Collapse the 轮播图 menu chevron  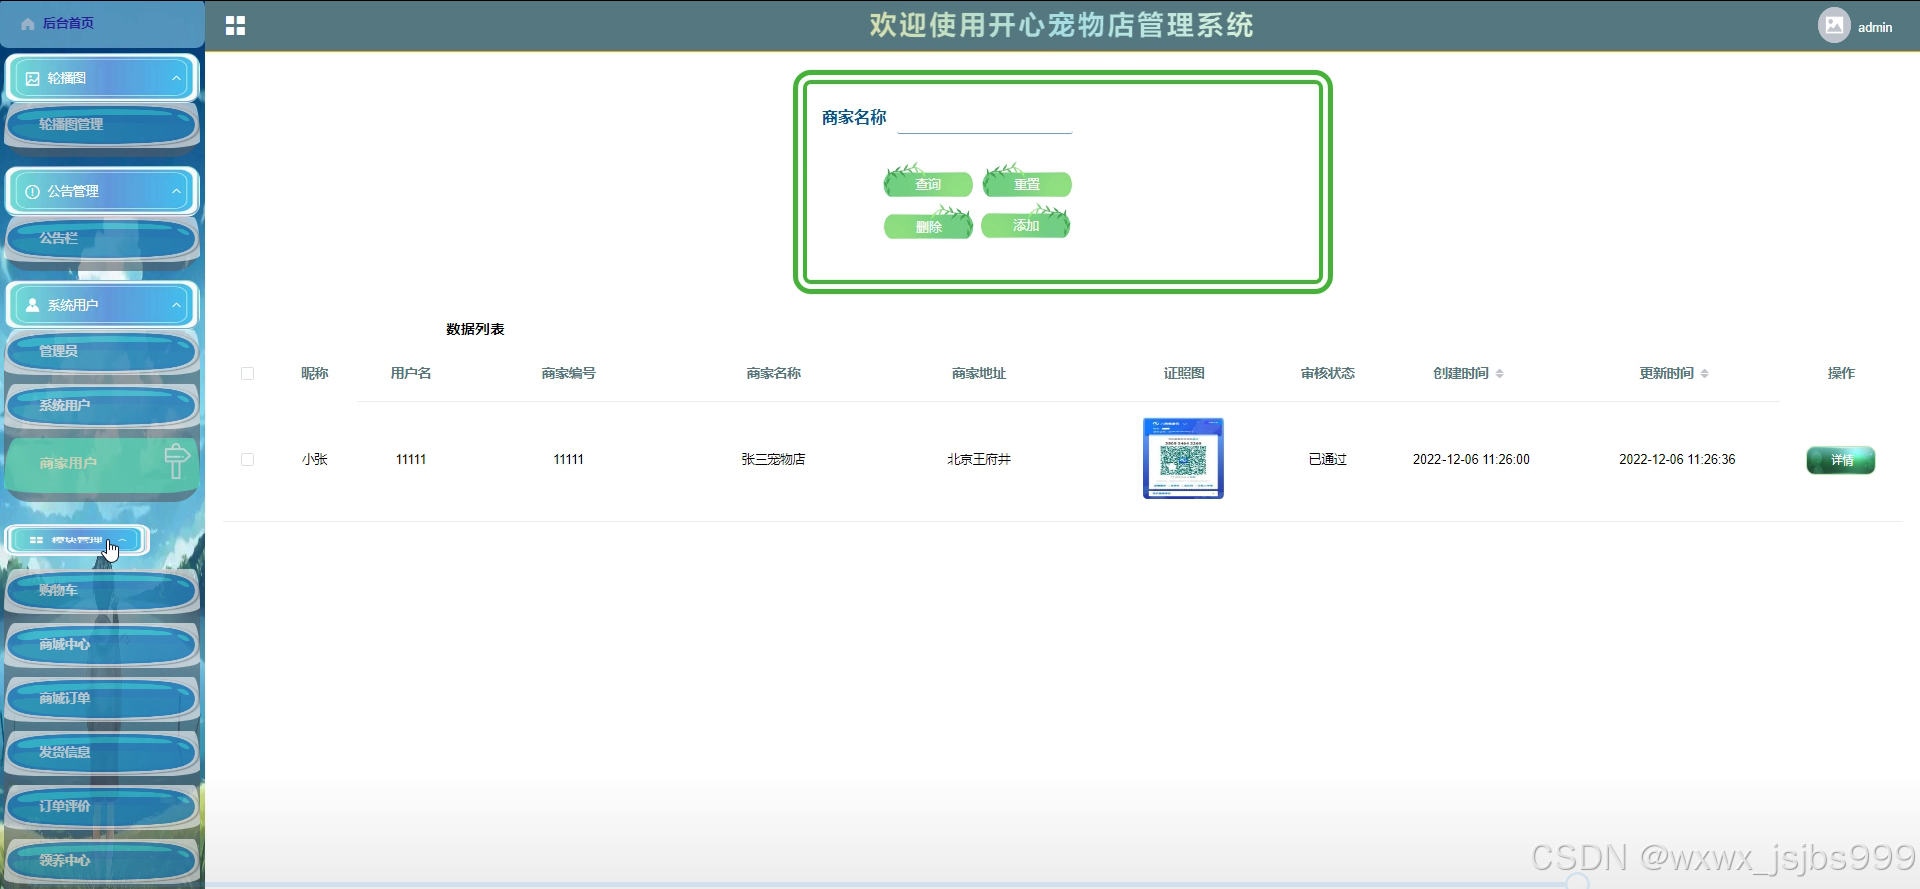[x=176, y=78]
